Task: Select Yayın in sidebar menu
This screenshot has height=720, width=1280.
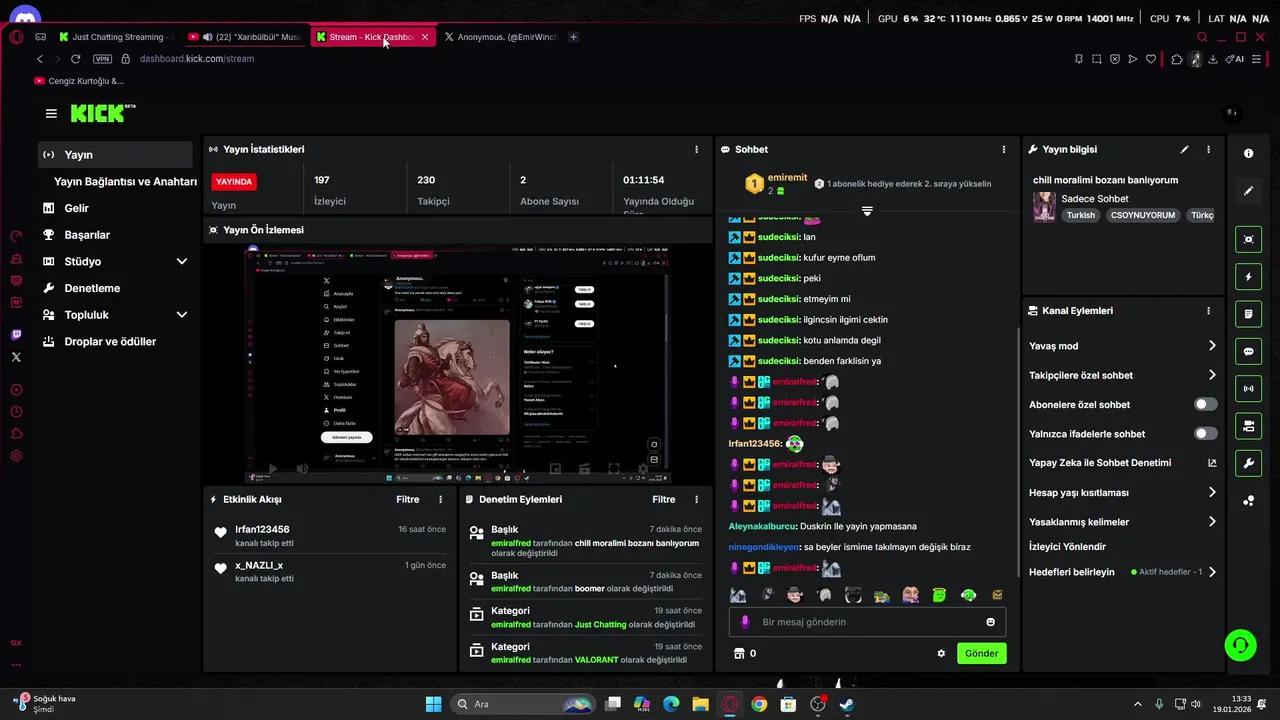Action: (115, 155)
